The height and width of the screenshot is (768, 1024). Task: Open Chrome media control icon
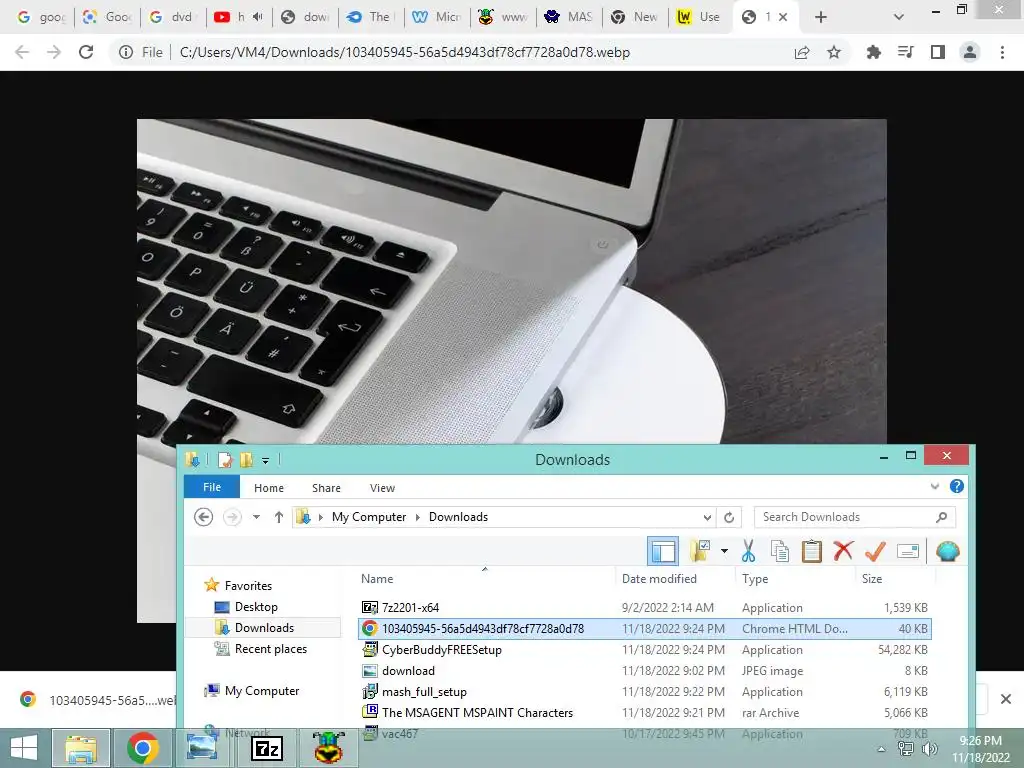(906, 52)
